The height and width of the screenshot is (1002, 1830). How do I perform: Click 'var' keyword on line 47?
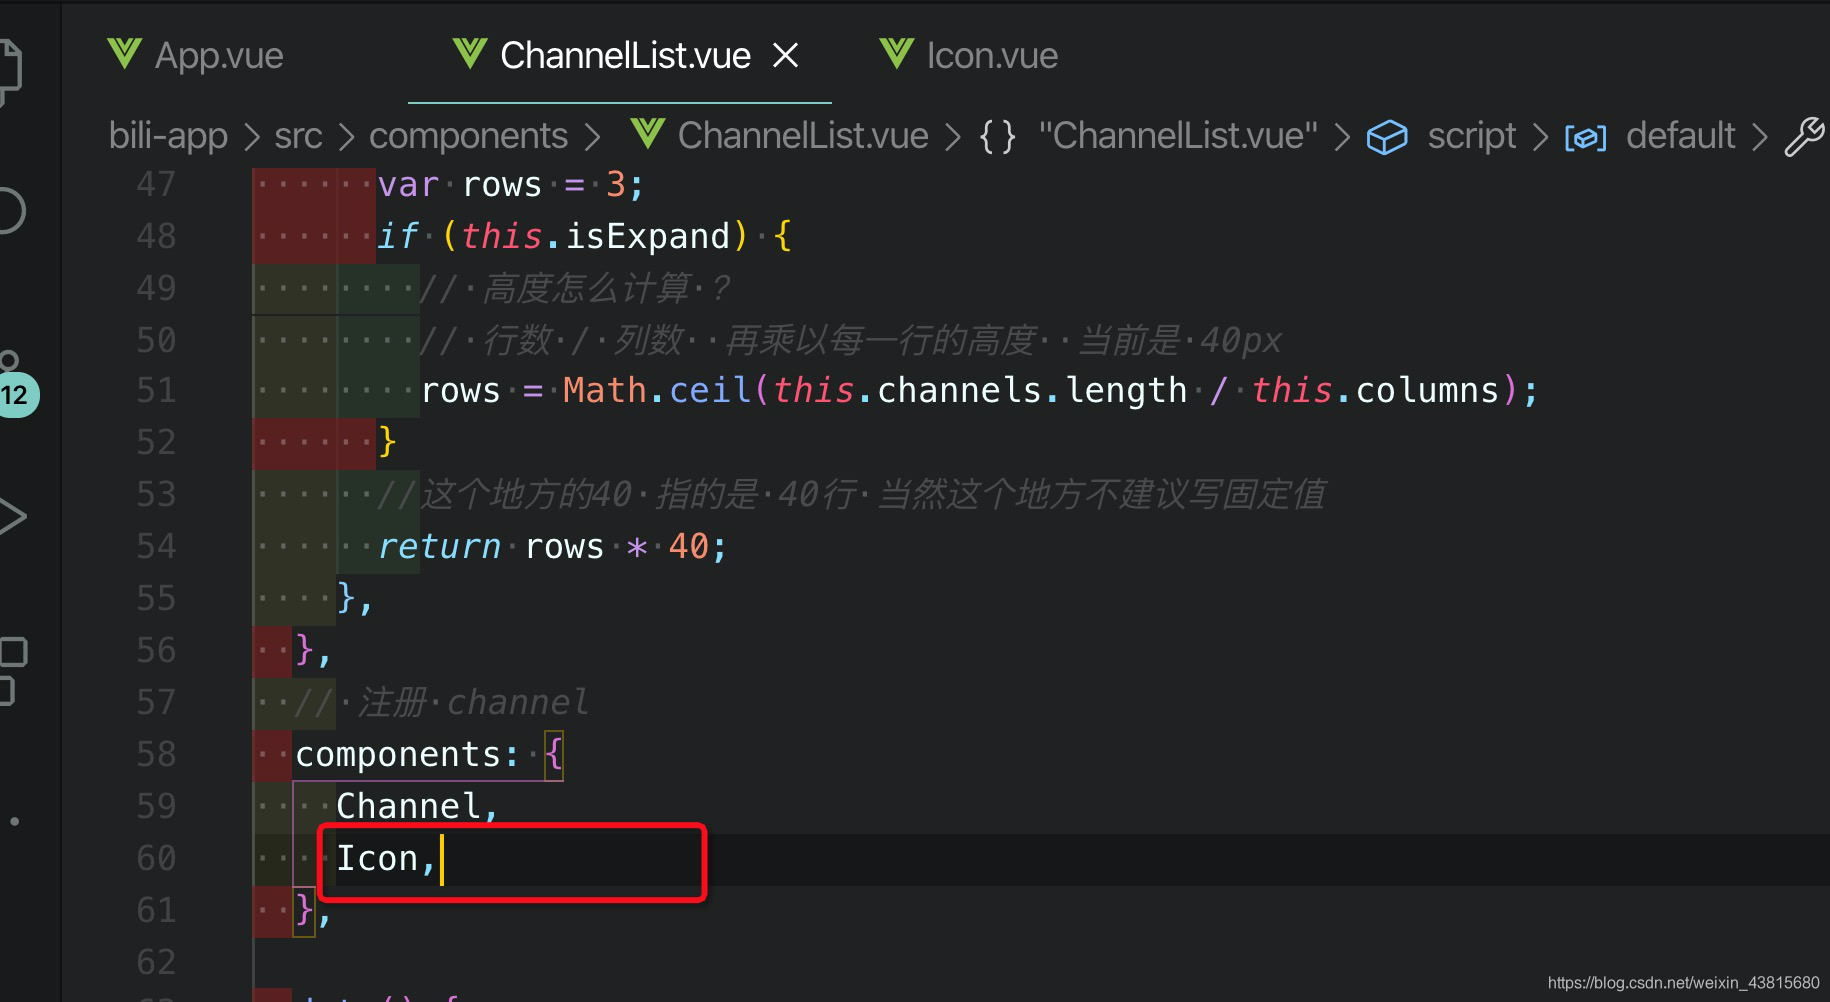pos(408,184)
